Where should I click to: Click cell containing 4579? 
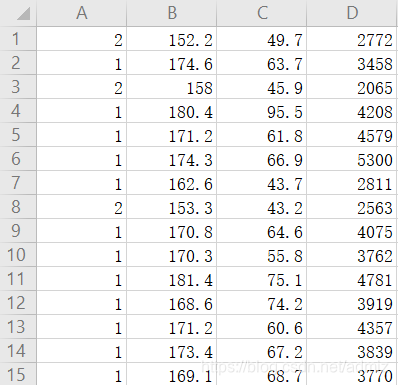[x=352, y=135]
